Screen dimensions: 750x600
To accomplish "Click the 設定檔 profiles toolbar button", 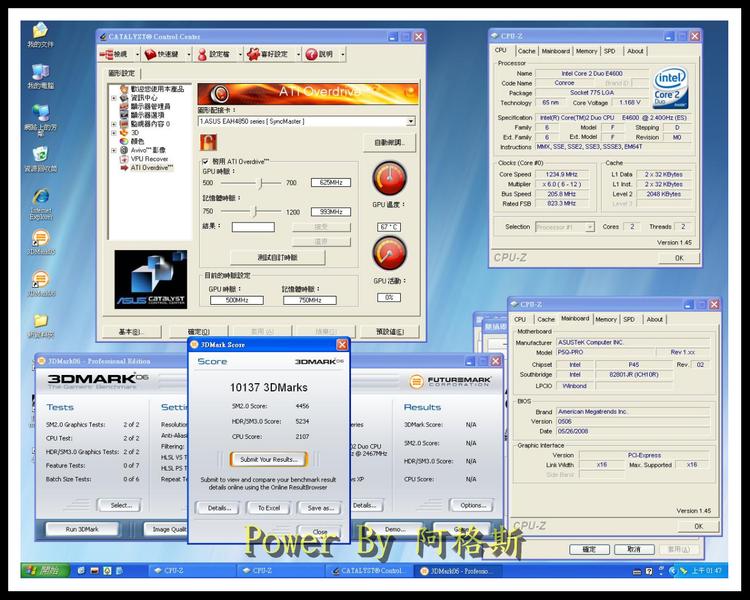I will 215,54.
